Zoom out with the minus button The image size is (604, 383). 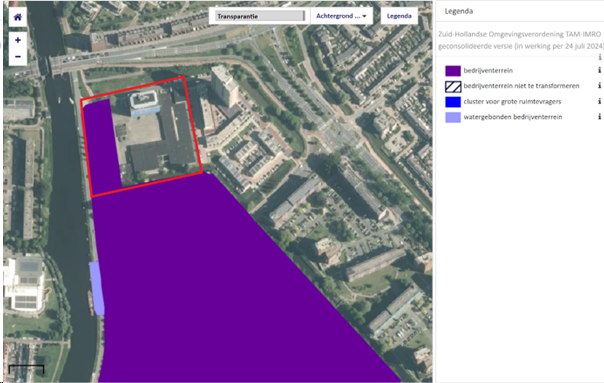18,57
